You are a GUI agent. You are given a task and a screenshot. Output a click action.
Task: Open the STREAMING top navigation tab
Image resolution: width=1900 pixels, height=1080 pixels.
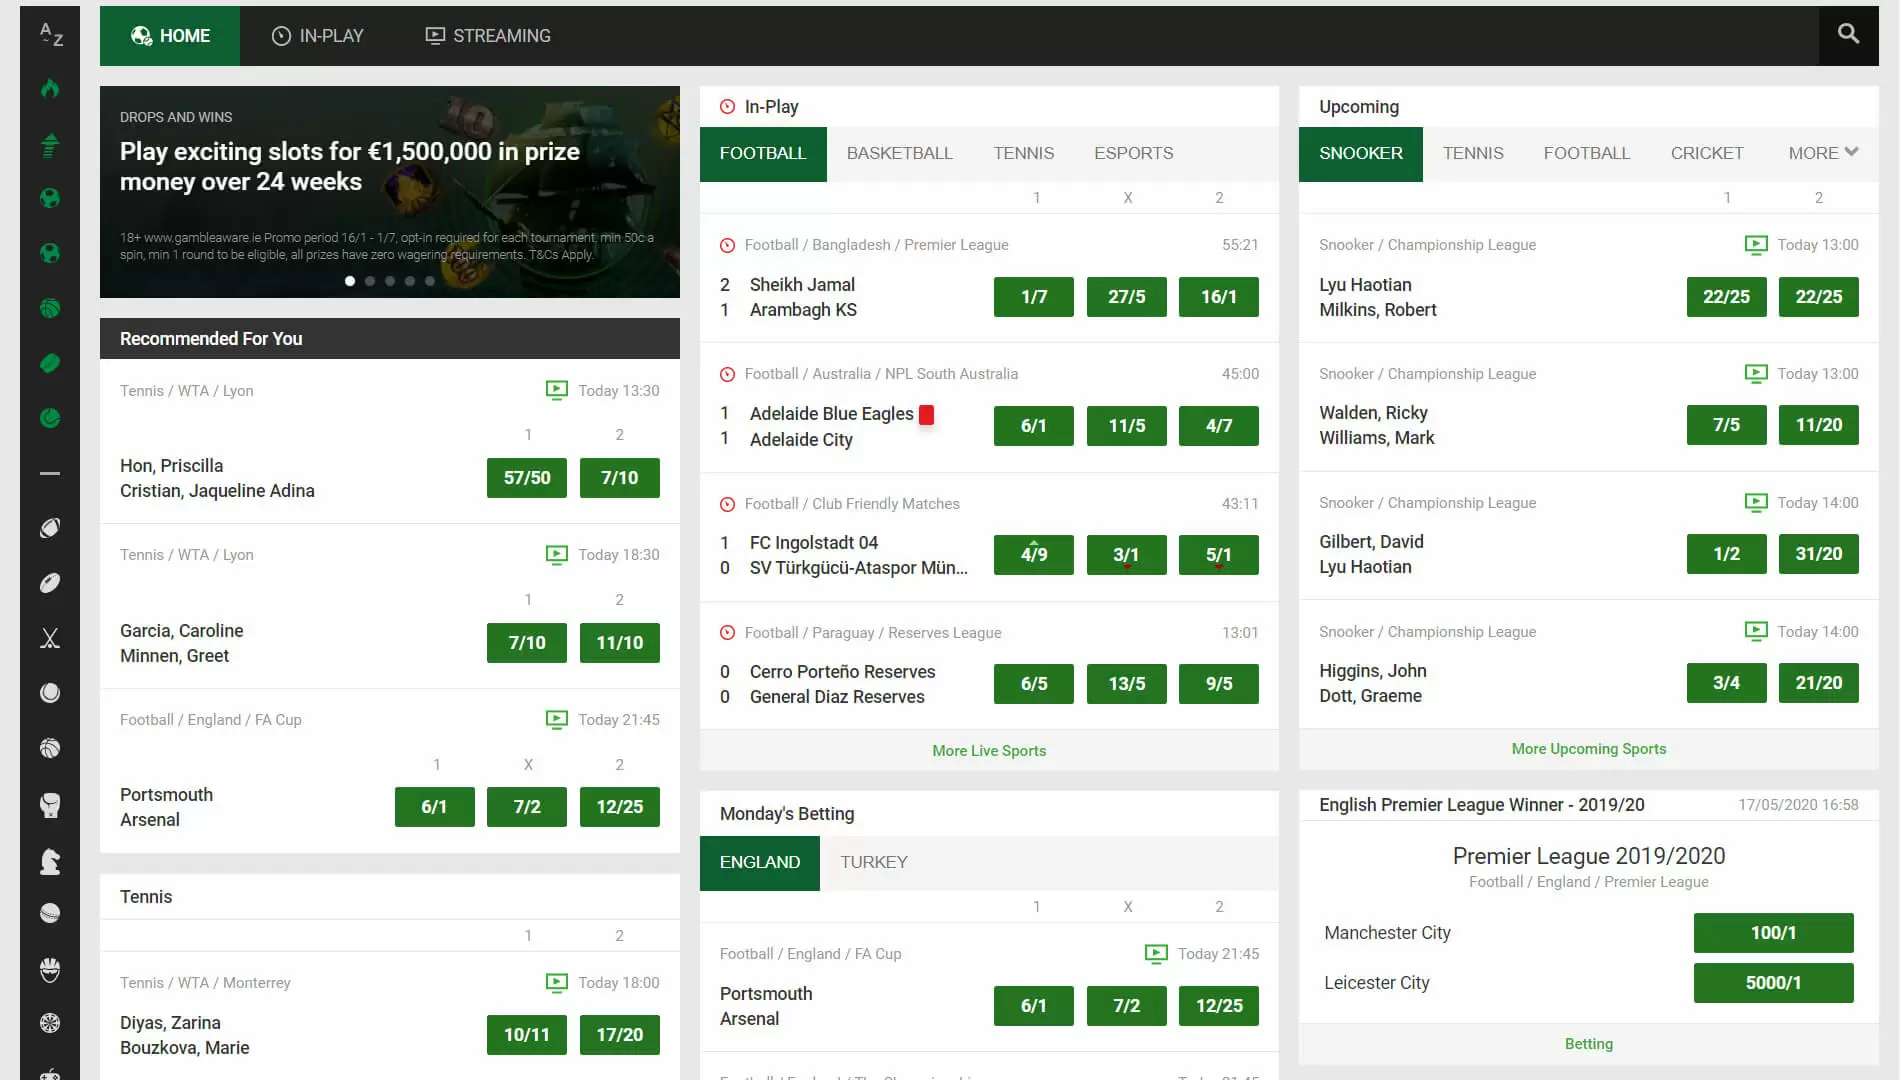(x=488, y=36)
